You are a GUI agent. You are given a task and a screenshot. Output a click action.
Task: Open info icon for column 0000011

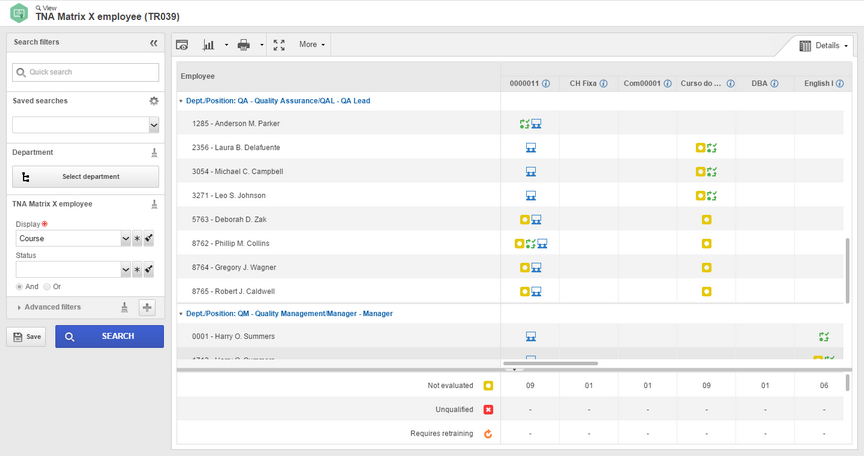click(546, 84)
